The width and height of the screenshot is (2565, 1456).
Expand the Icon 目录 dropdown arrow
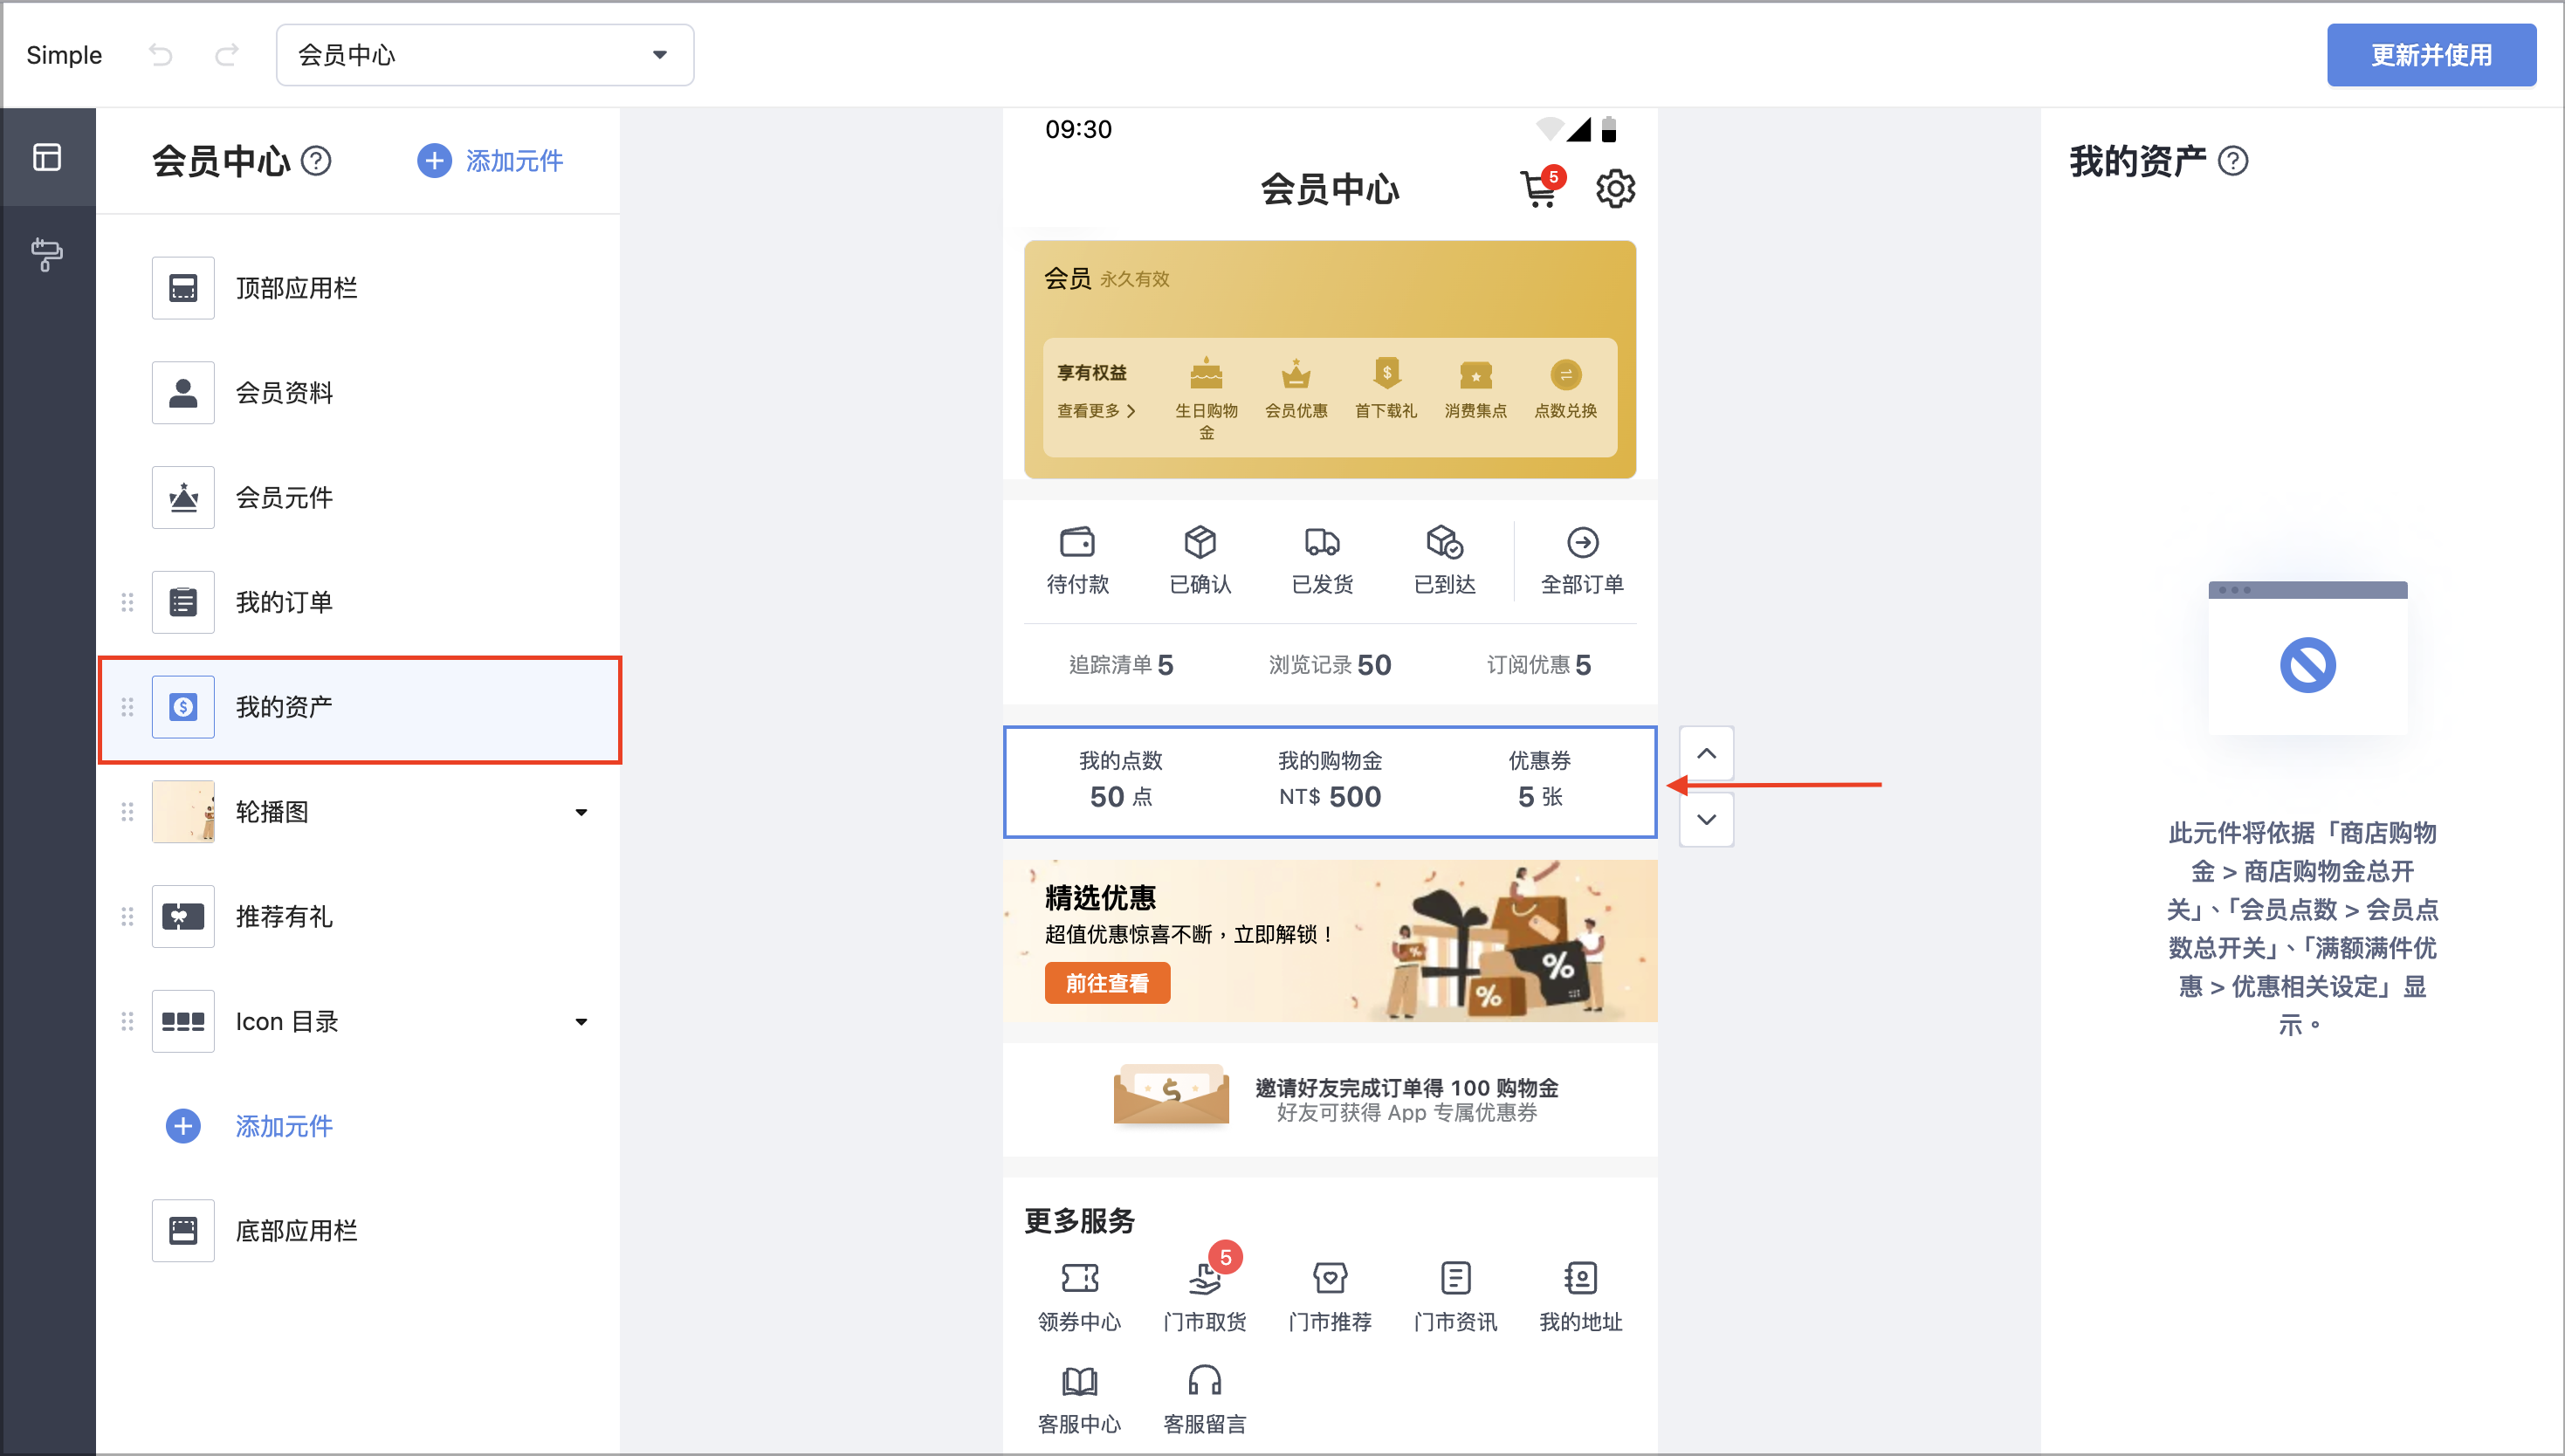(x=581, y=1022)
